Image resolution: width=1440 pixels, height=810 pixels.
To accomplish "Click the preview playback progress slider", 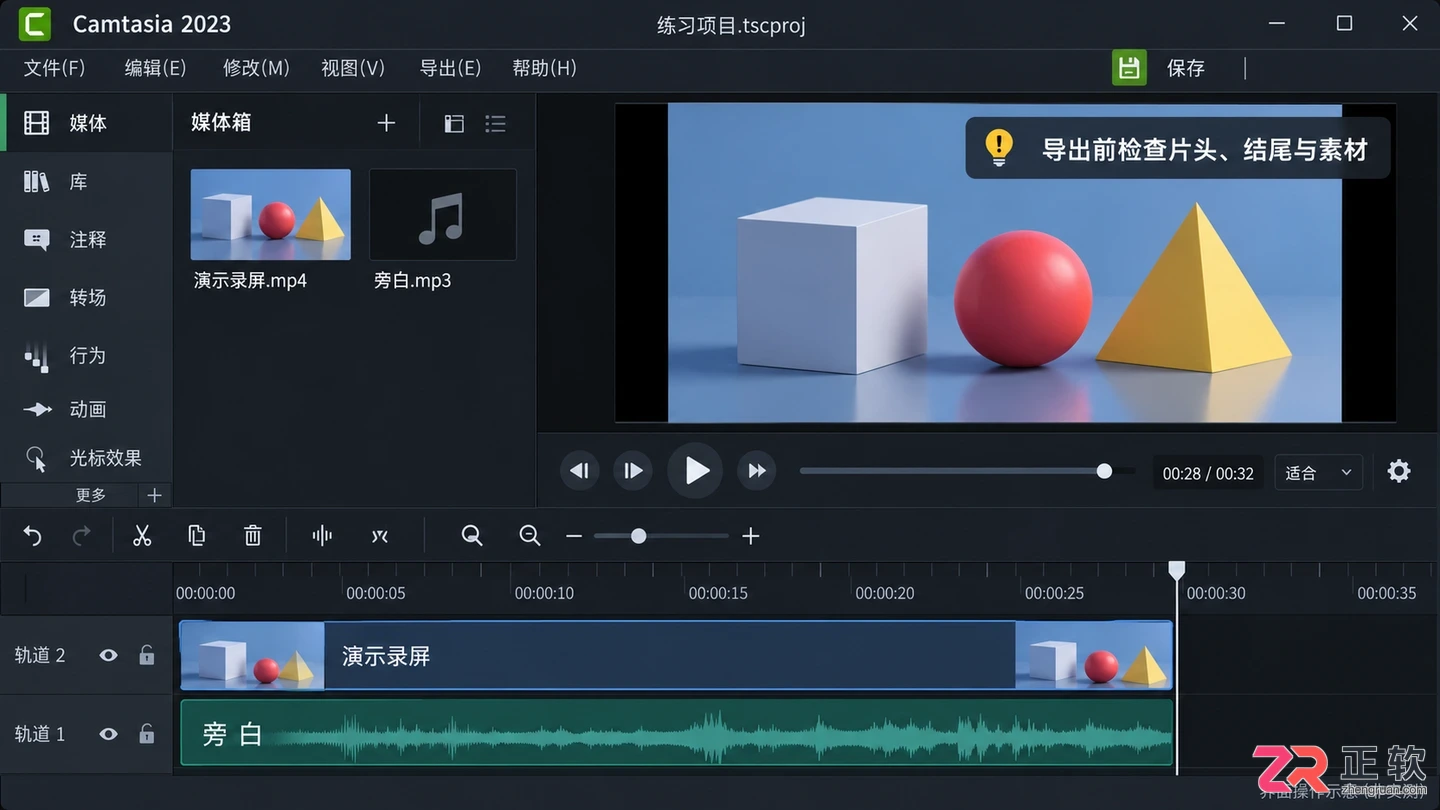I will (x=967, y=471).
